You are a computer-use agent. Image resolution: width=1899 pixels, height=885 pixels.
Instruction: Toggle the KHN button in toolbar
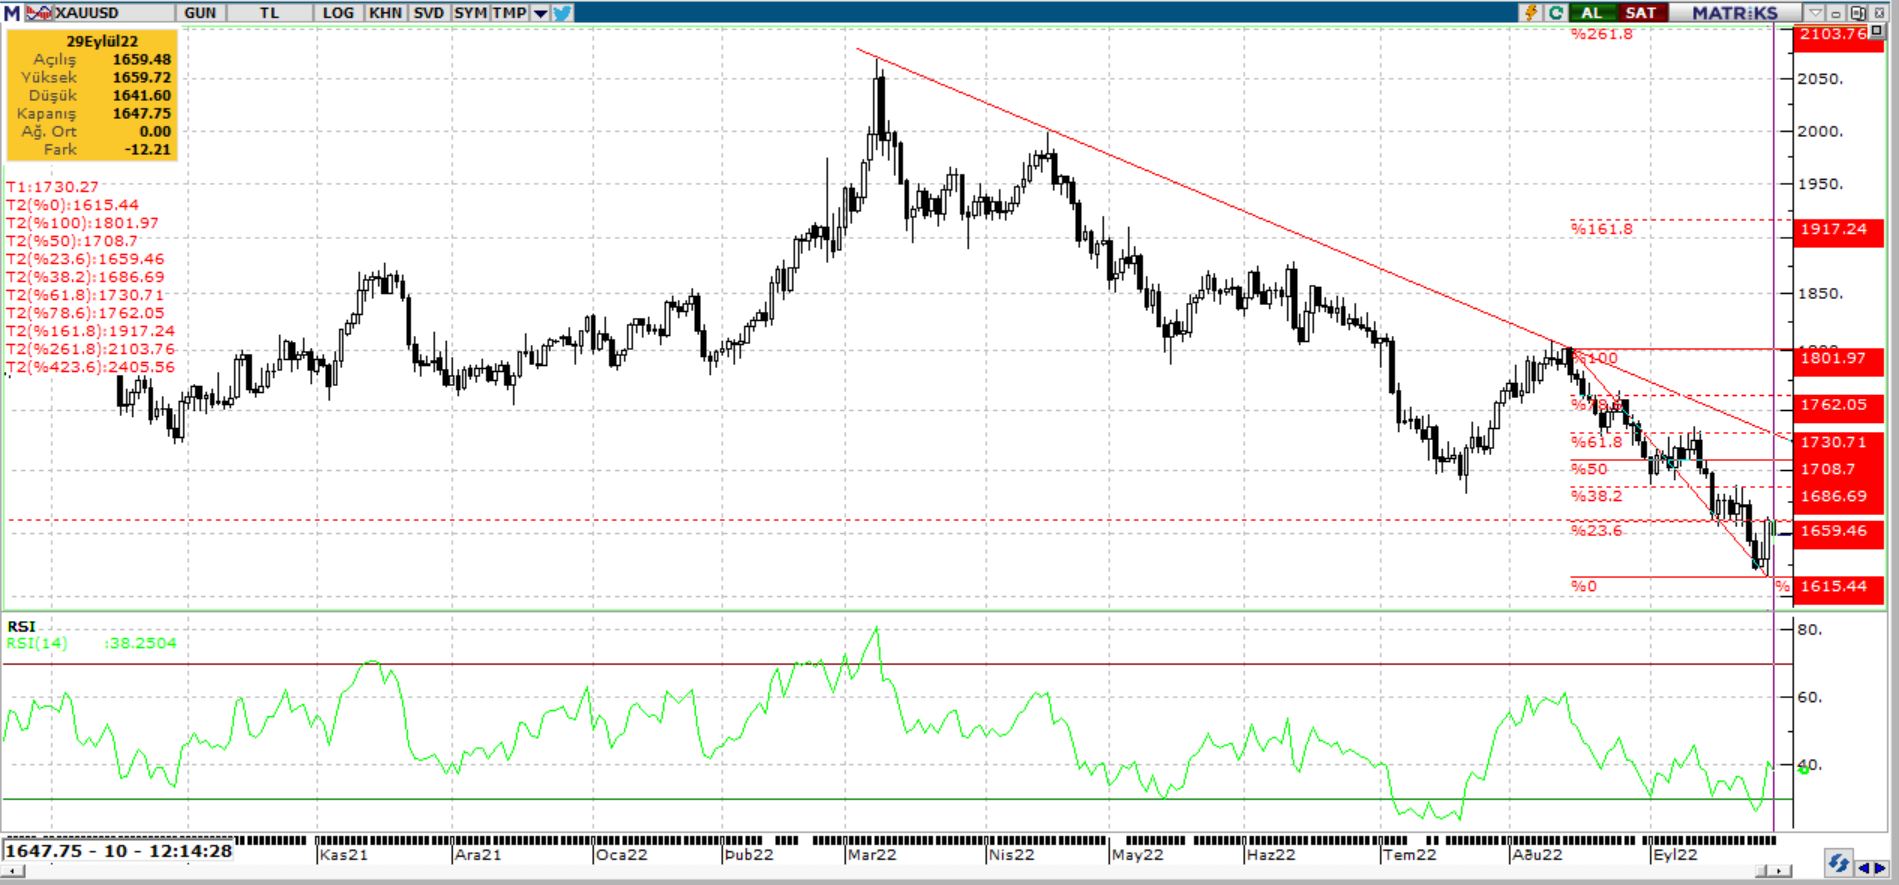[x=385, y=13]
